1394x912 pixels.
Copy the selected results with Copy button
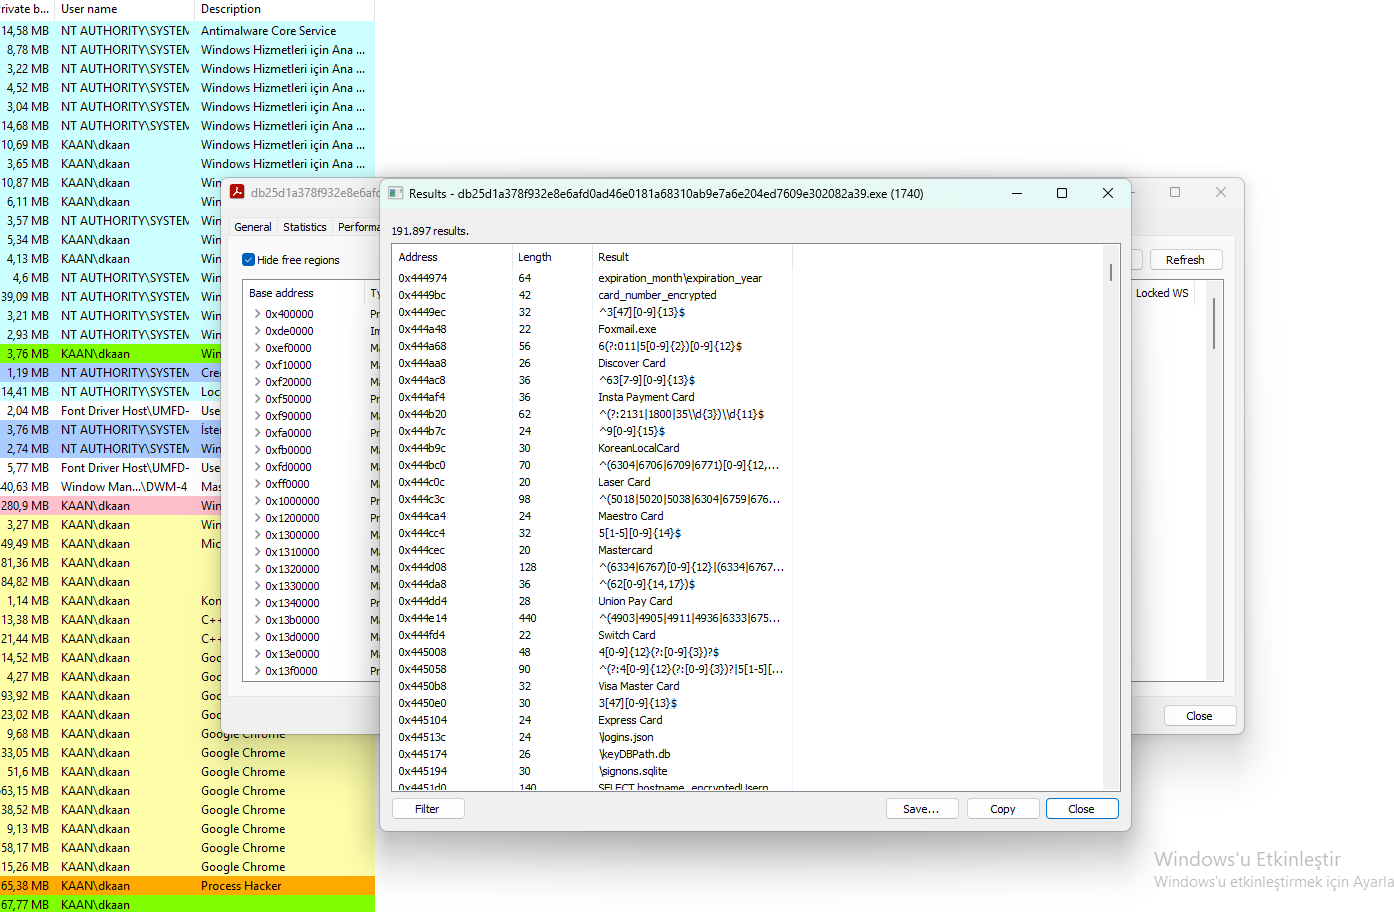click(x=1003, y=809)
